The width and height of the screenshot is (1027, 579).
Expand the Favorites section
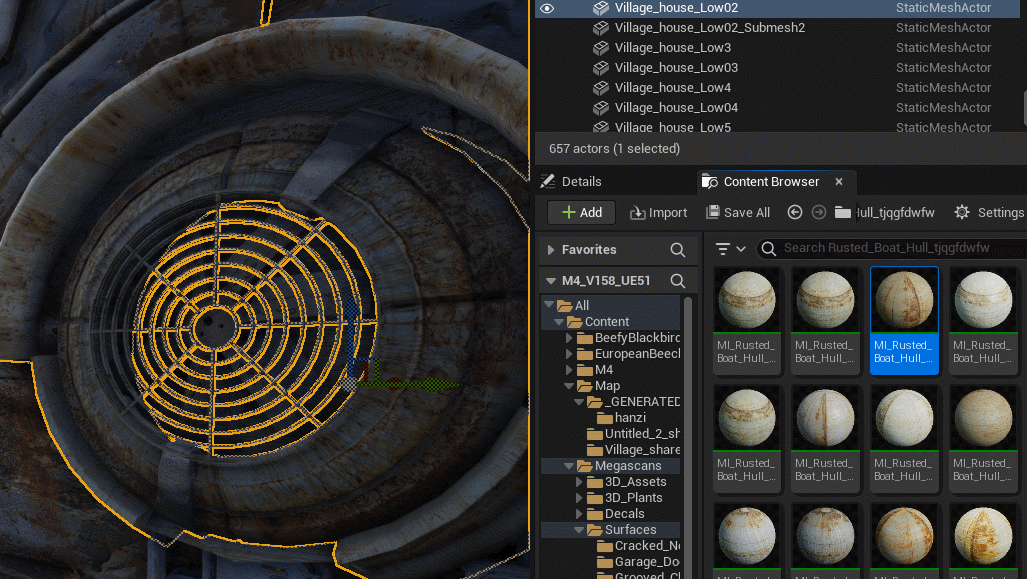pos(550,250)
